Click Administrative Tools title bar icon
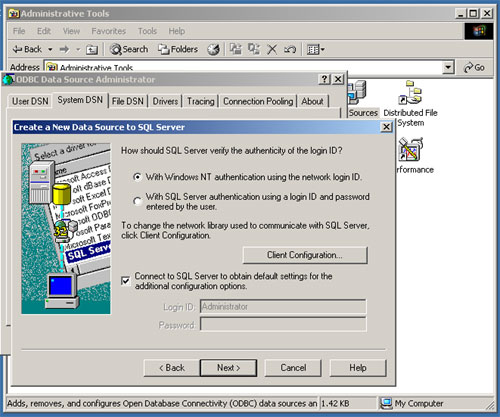This screenshot has width=500, height=417. [14, 14]
